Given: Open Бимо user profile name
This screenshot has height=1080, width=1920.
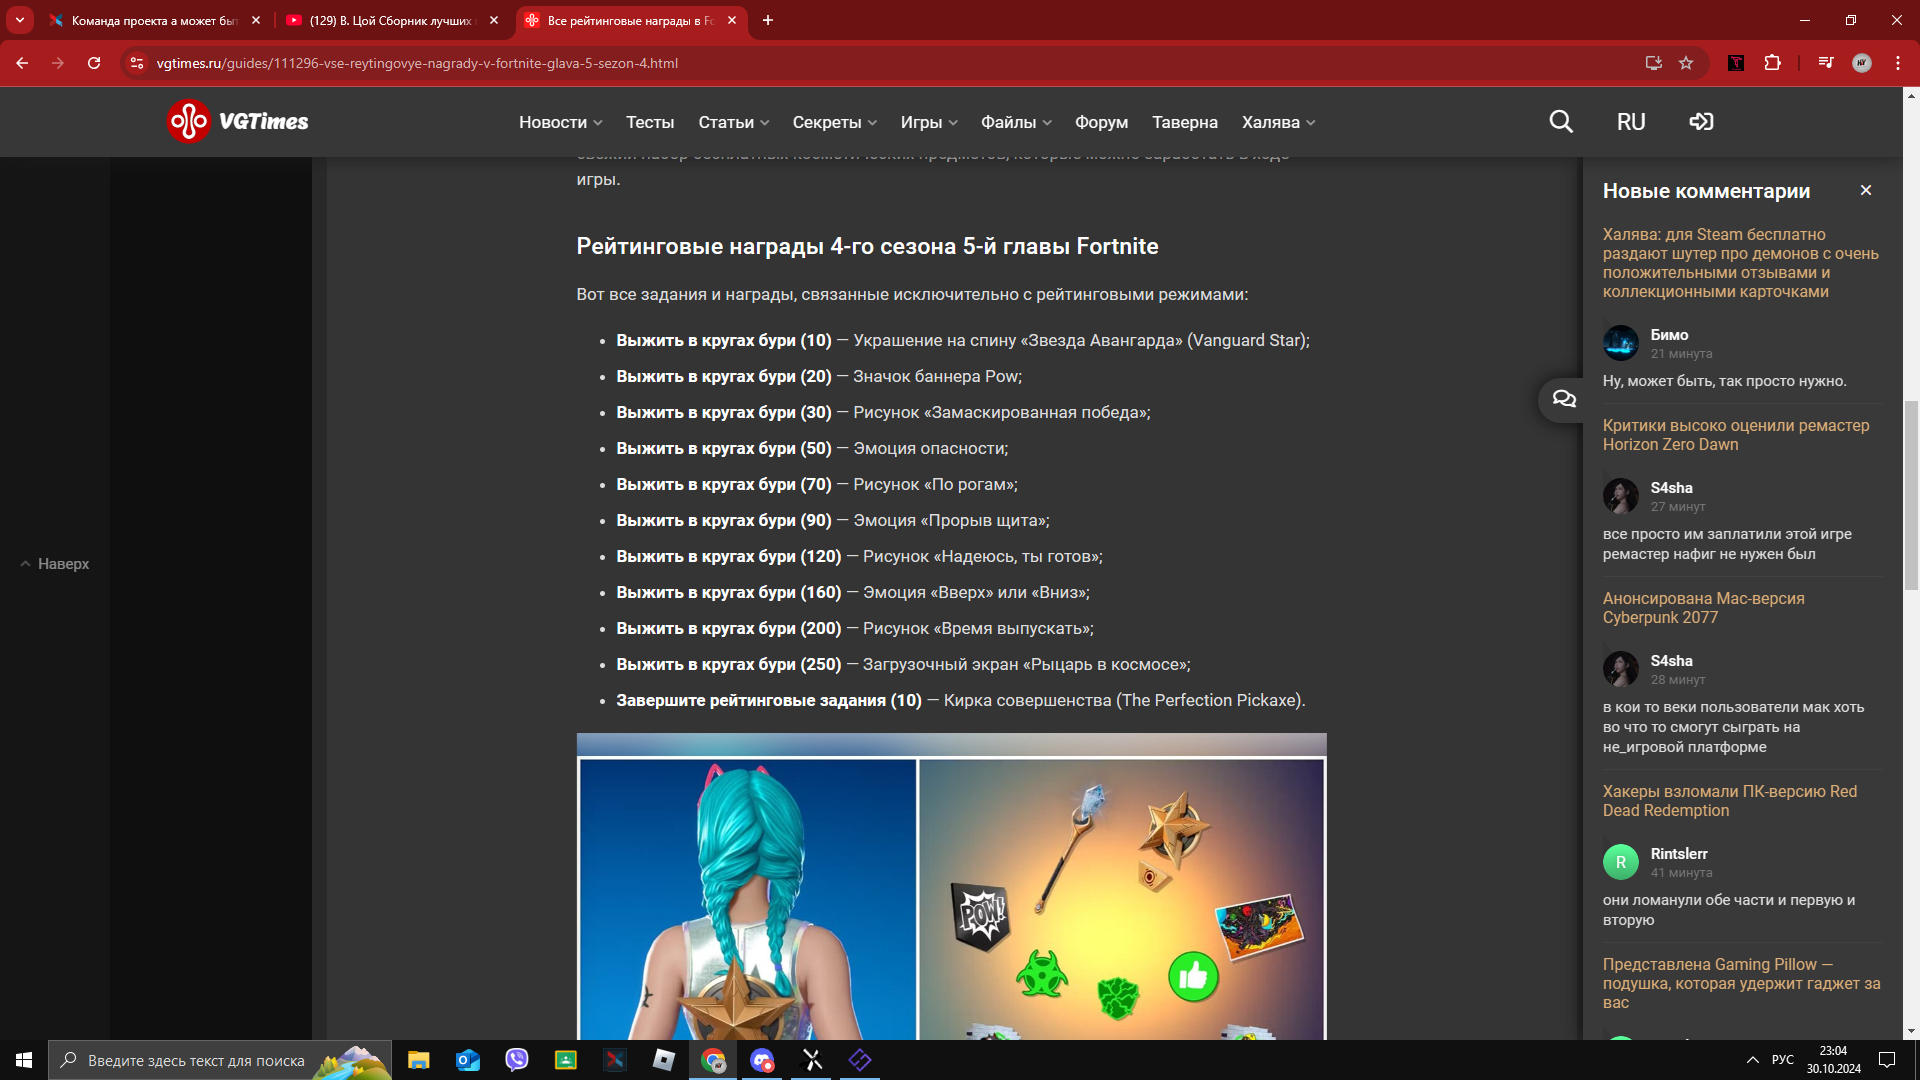Looking at the screenshot, I should (1669, 335).
